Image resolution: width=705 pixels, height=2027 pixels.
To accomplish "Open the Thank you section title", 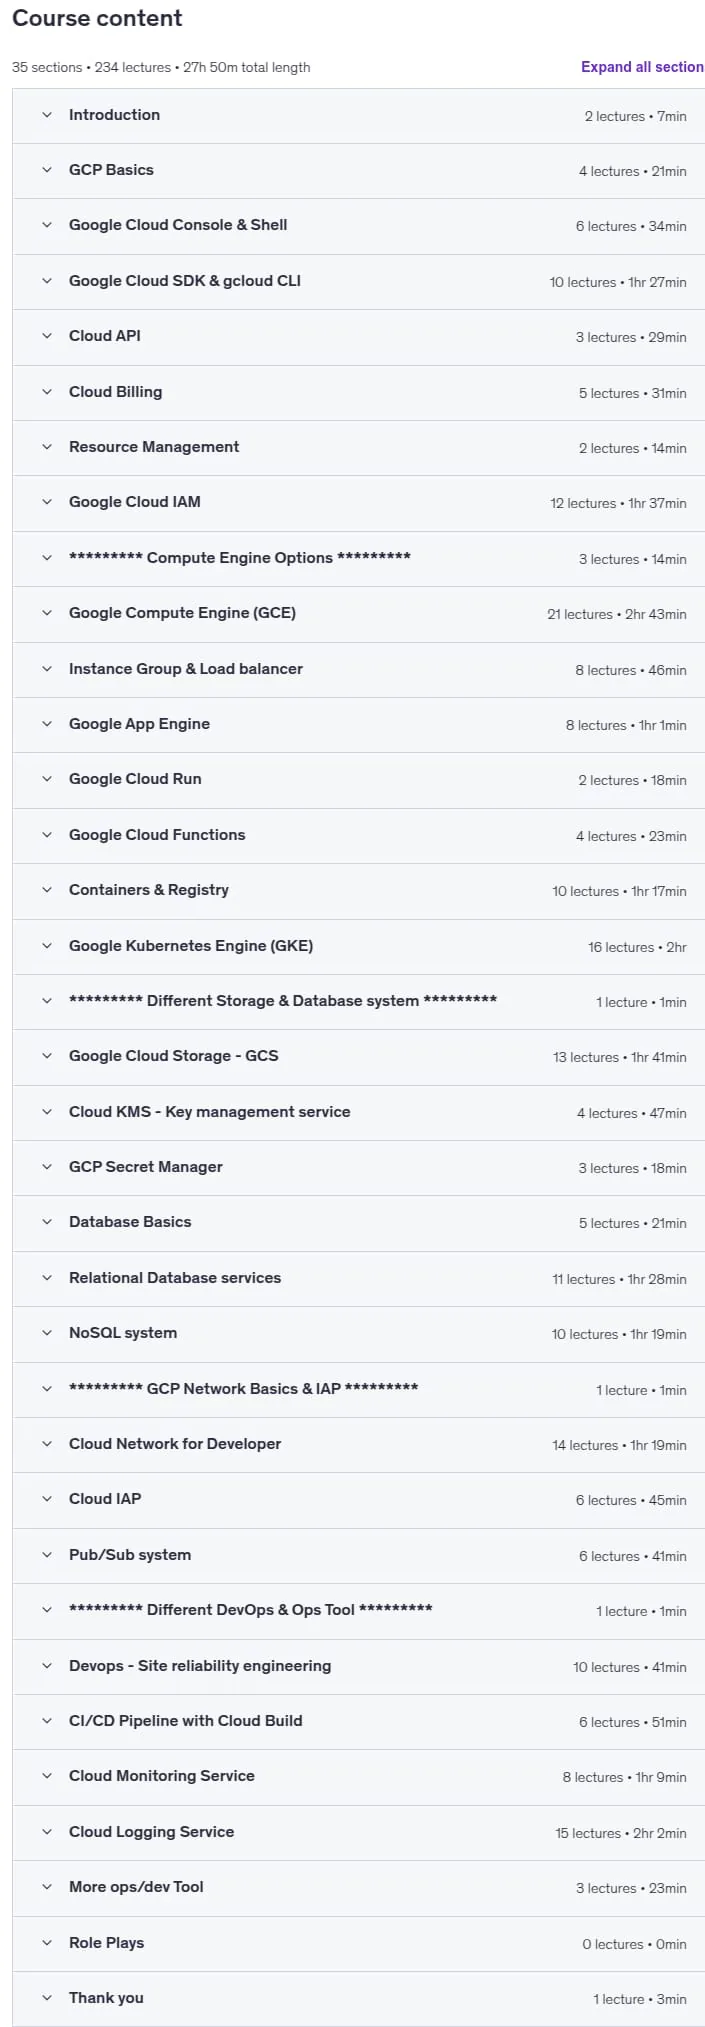I will (x=106, y=1998).
